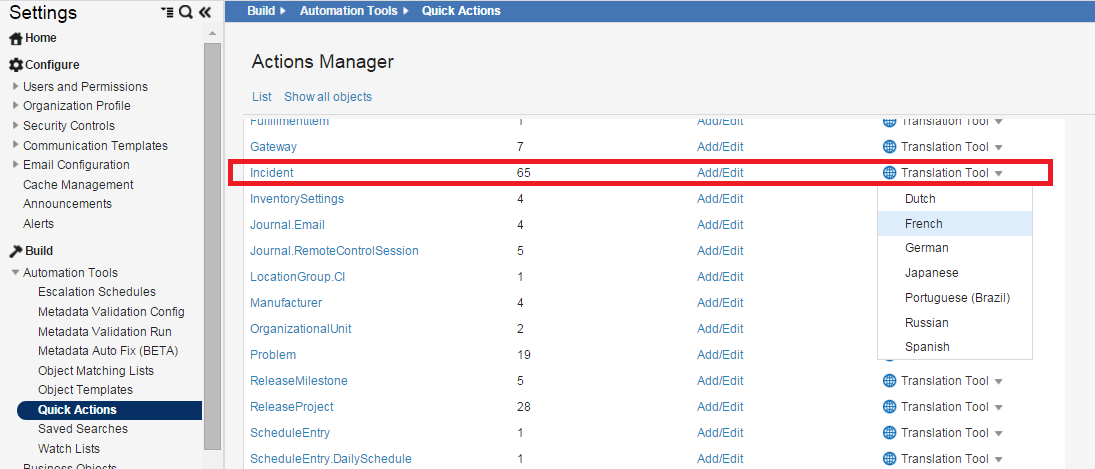Click the Build hammer icon
The height and width of the screenshot is (469, 1095).
[16, 251]
